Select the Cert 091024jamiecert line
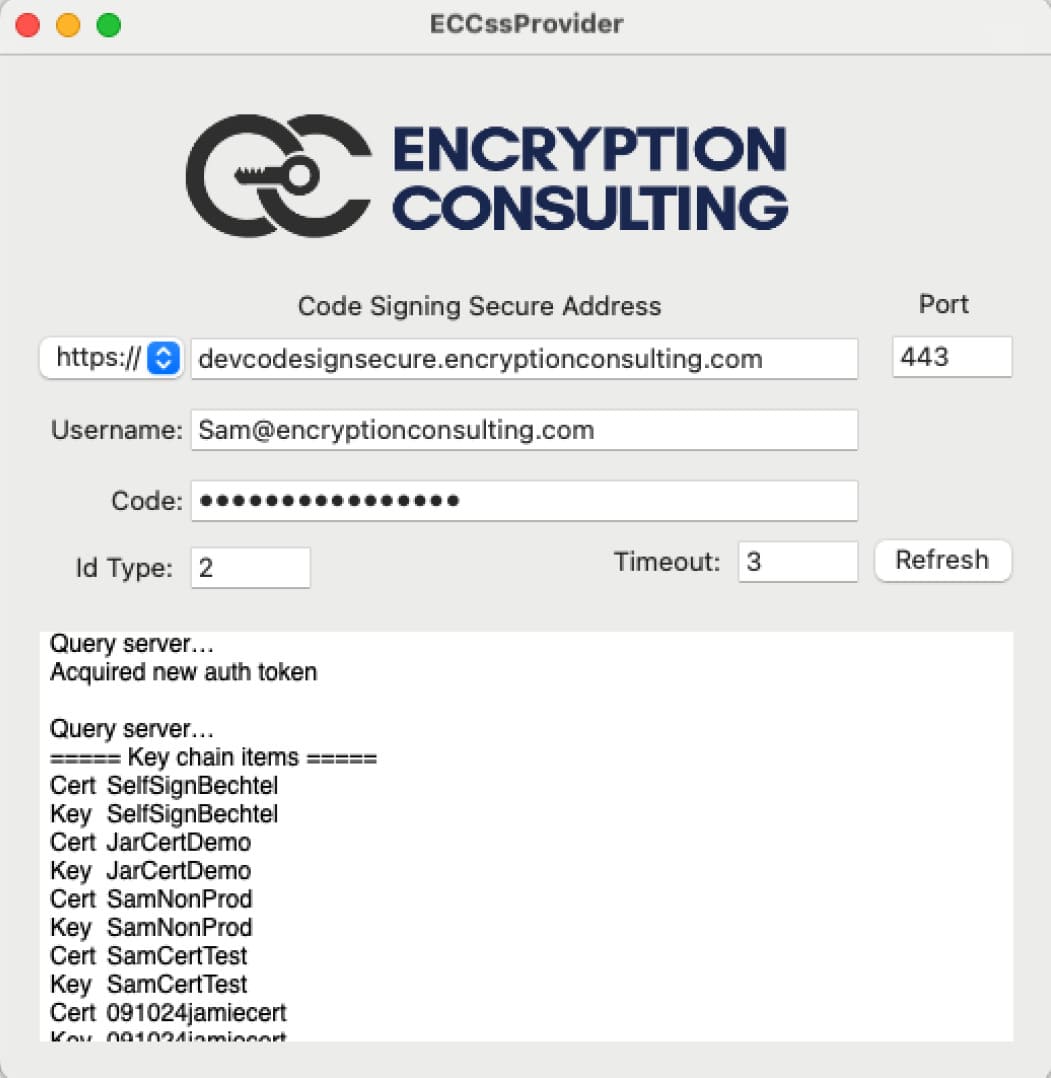Screen dimensions: 1051x1078 (168, 1012)
